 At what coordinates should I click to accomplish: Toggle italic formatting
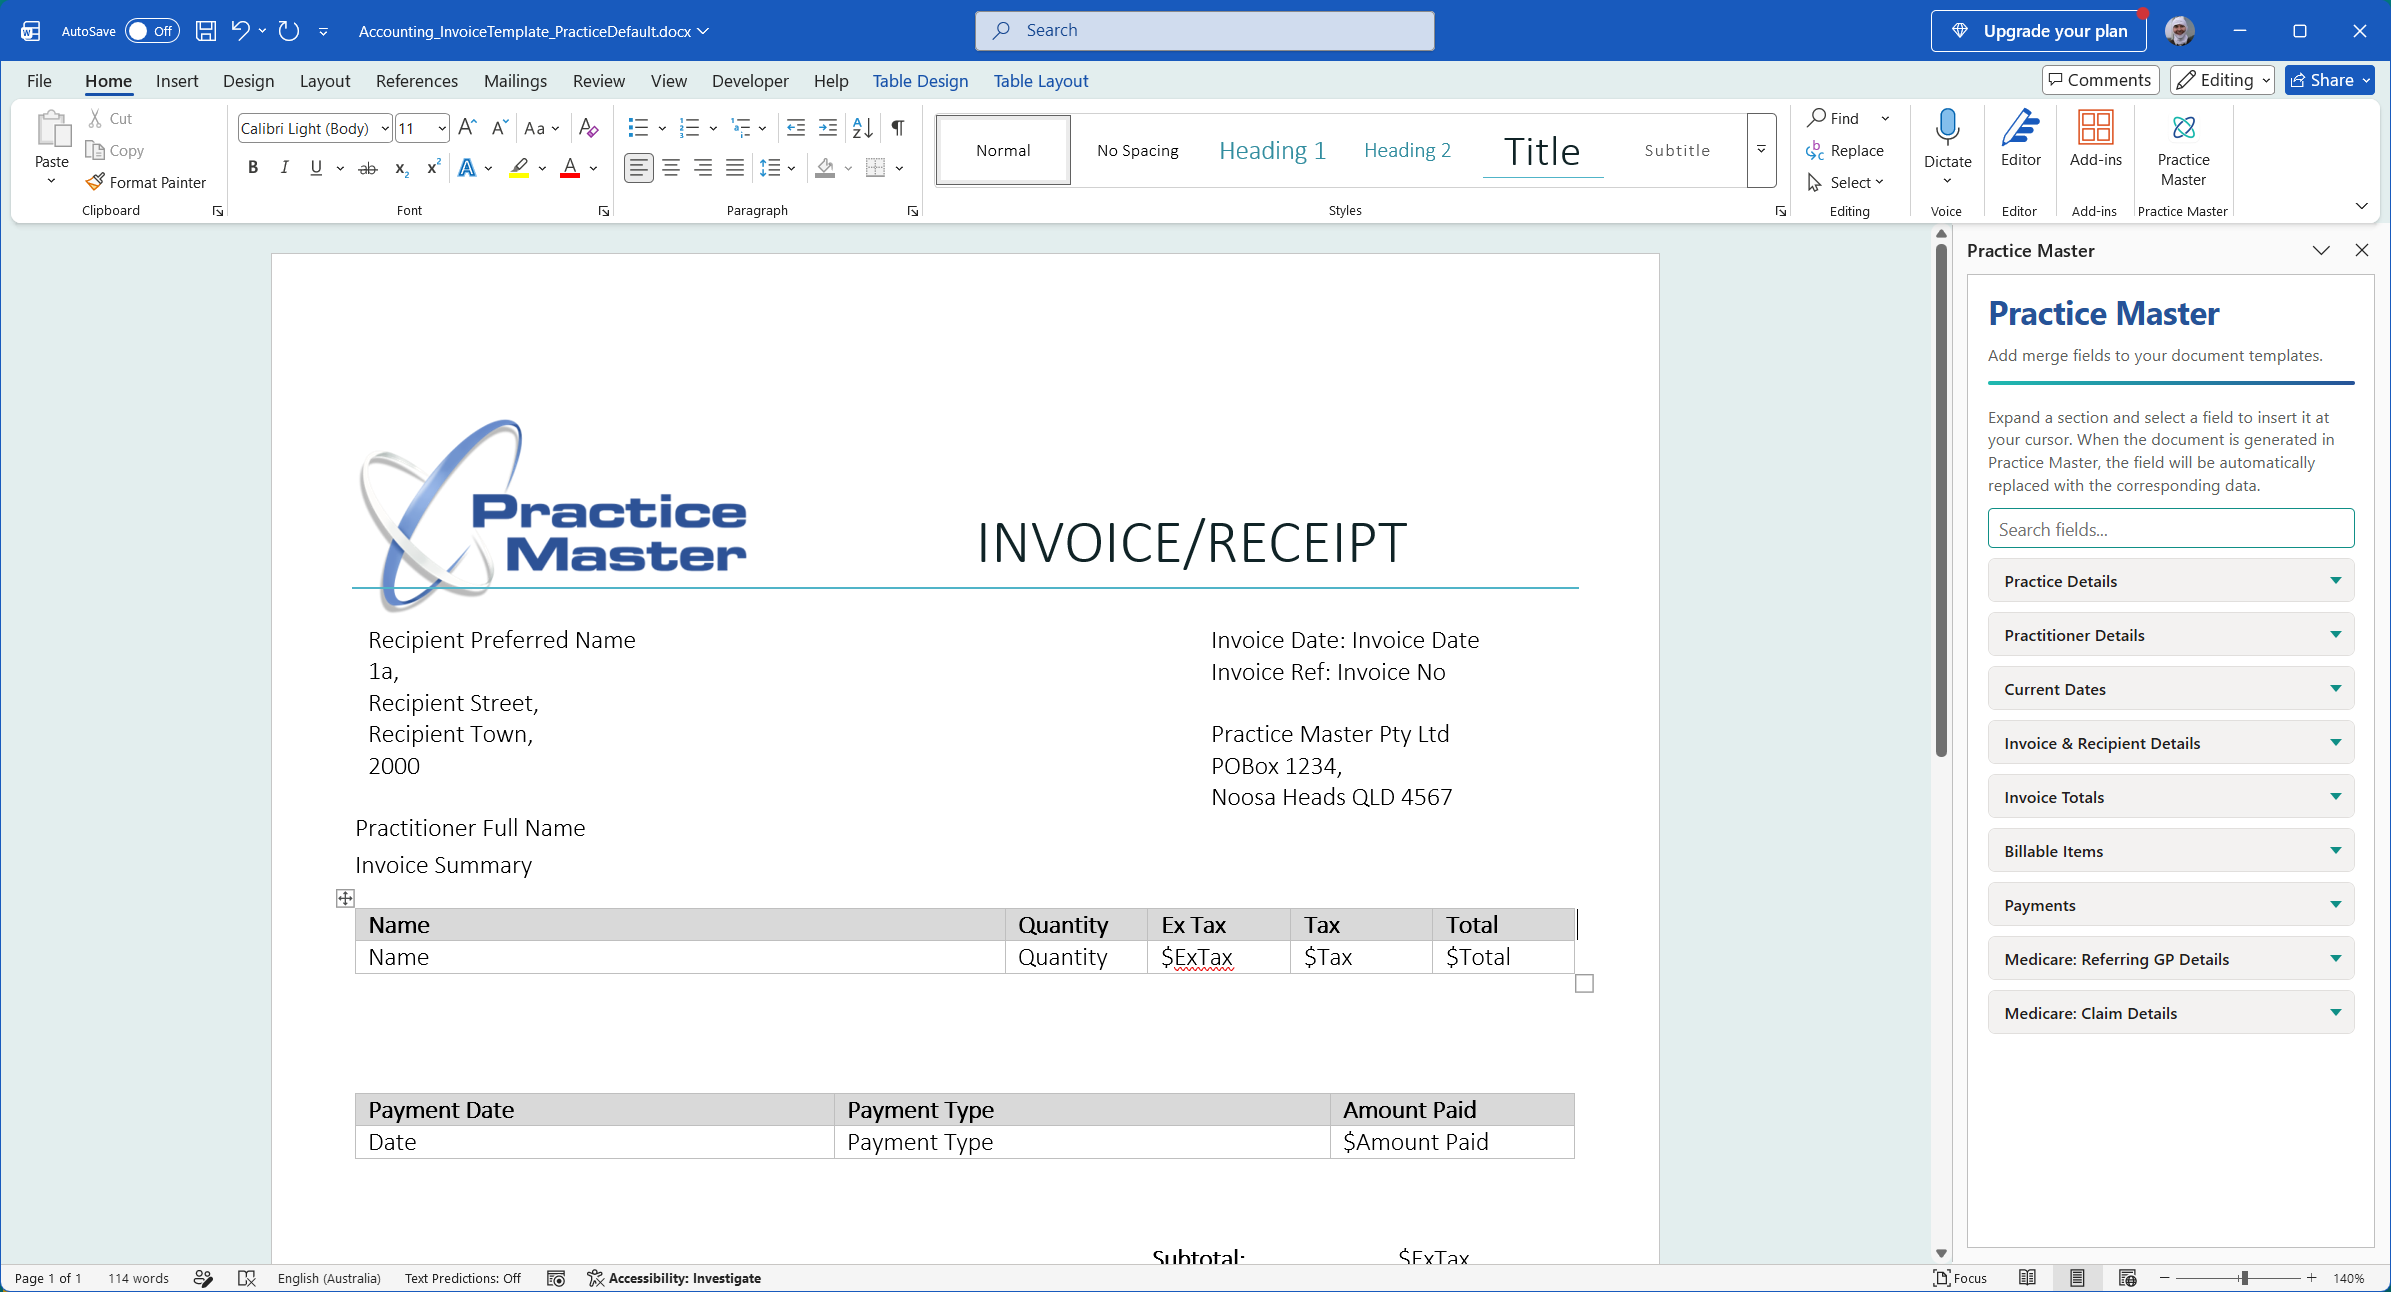click(x=285, y=168)
